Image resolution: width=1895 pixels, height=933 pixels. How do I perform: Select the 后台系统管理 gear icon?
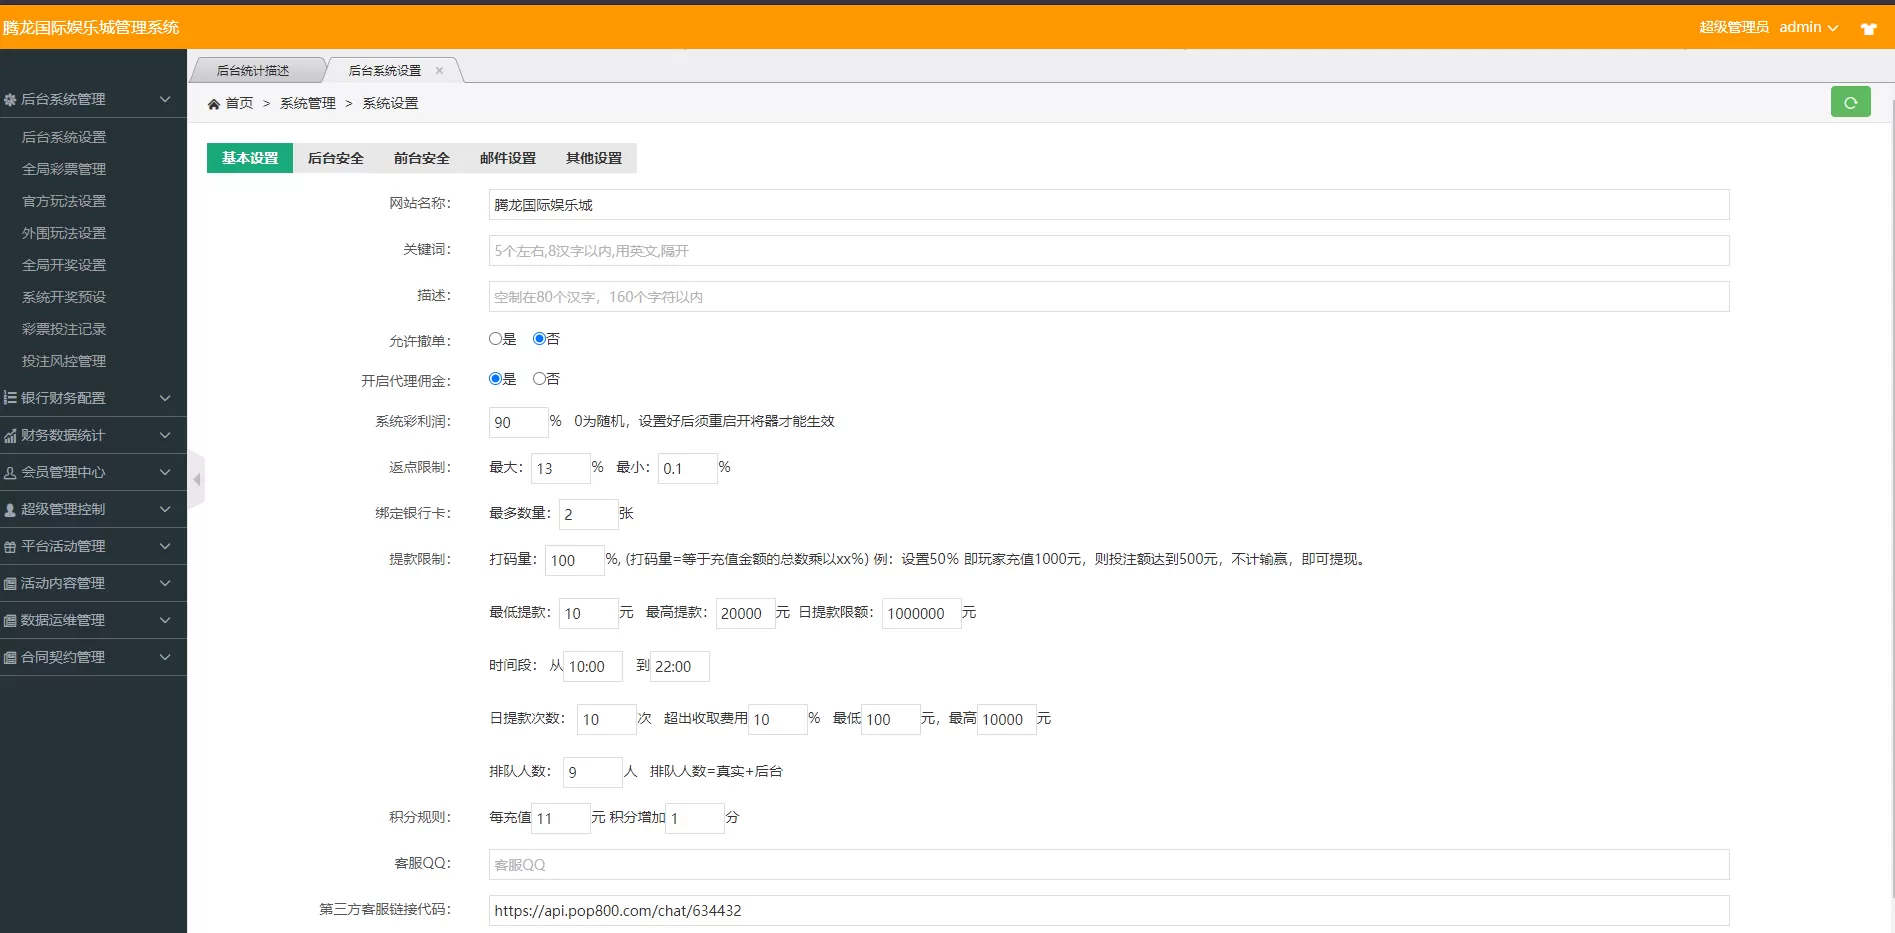tap(10, 99)
